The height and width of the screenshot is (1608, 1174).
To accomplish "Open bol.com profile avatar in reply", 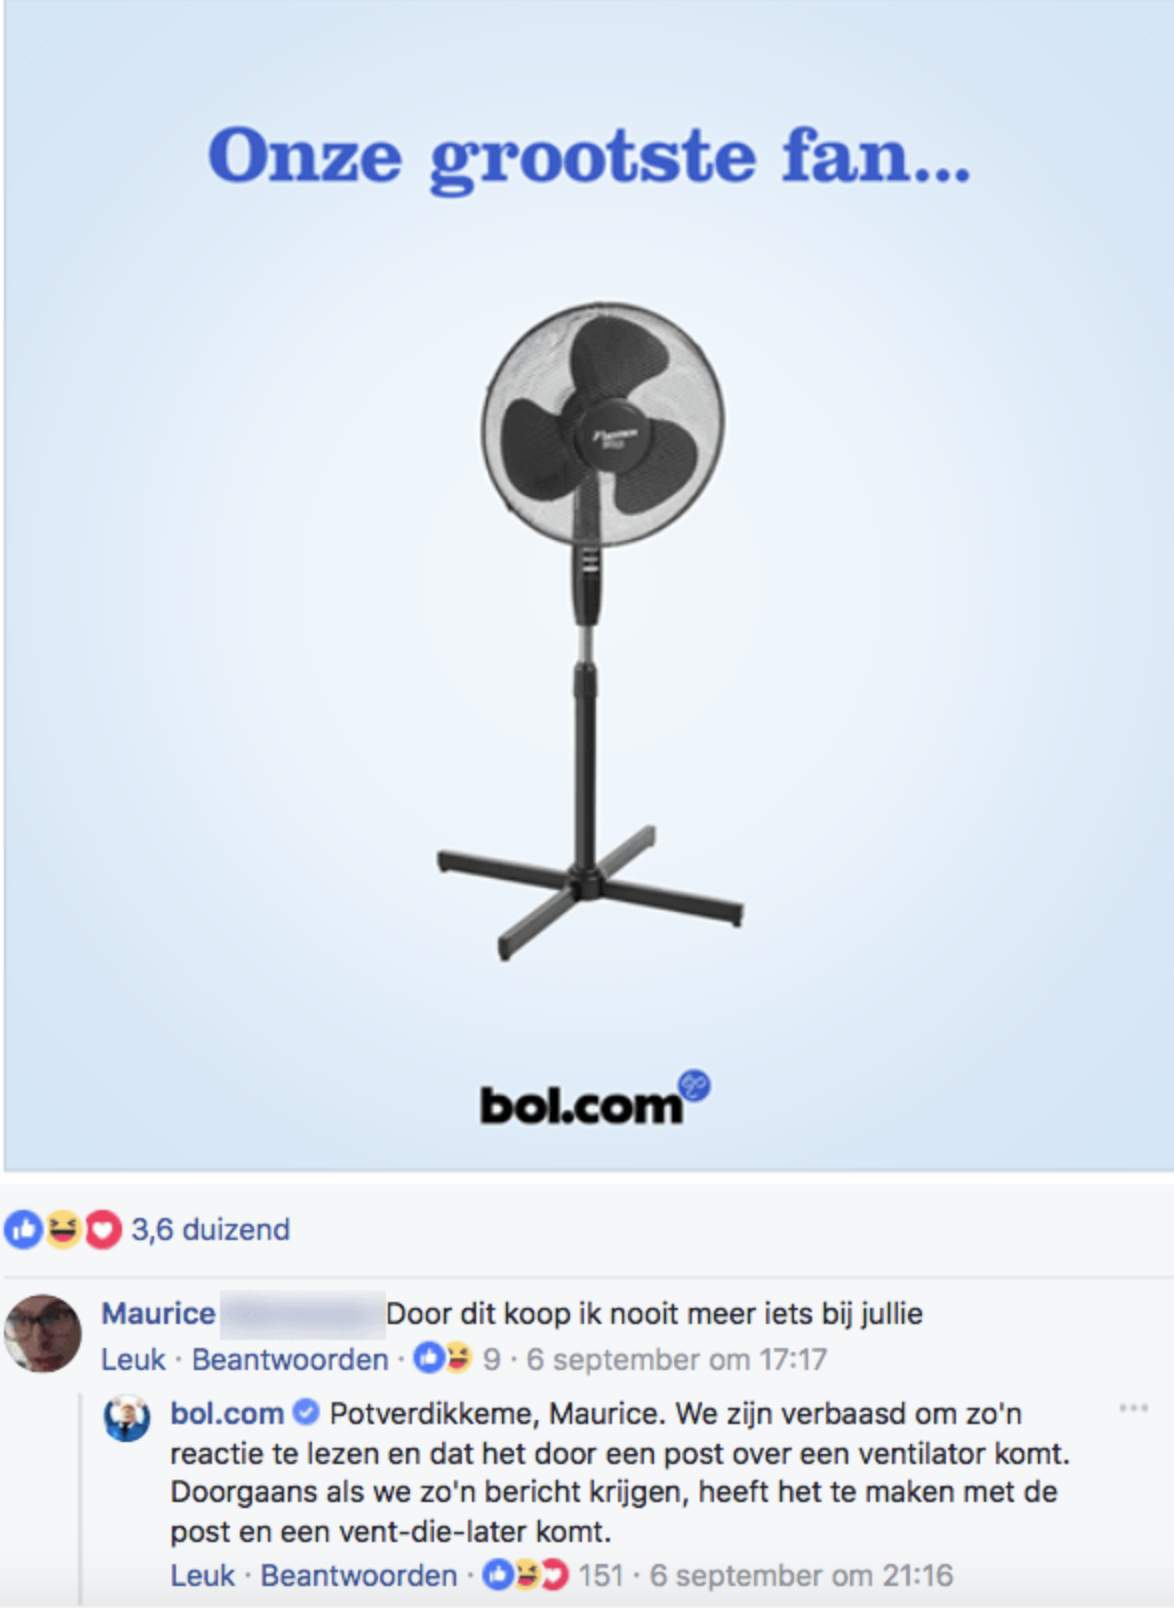I will click(x=127, y=1418).
